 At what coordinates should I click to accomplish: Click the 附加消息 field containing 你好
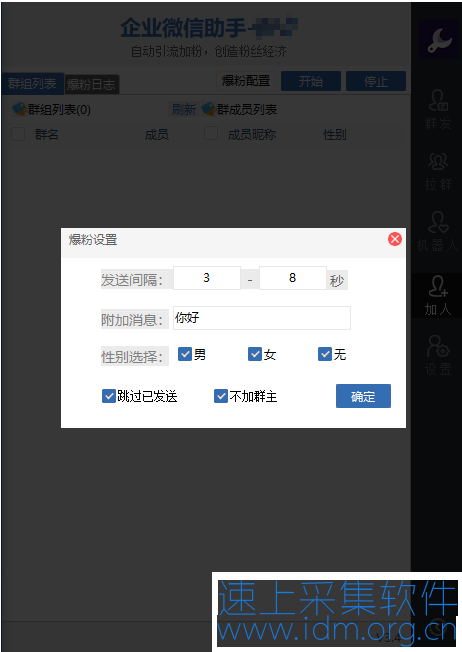coord(262,318)
